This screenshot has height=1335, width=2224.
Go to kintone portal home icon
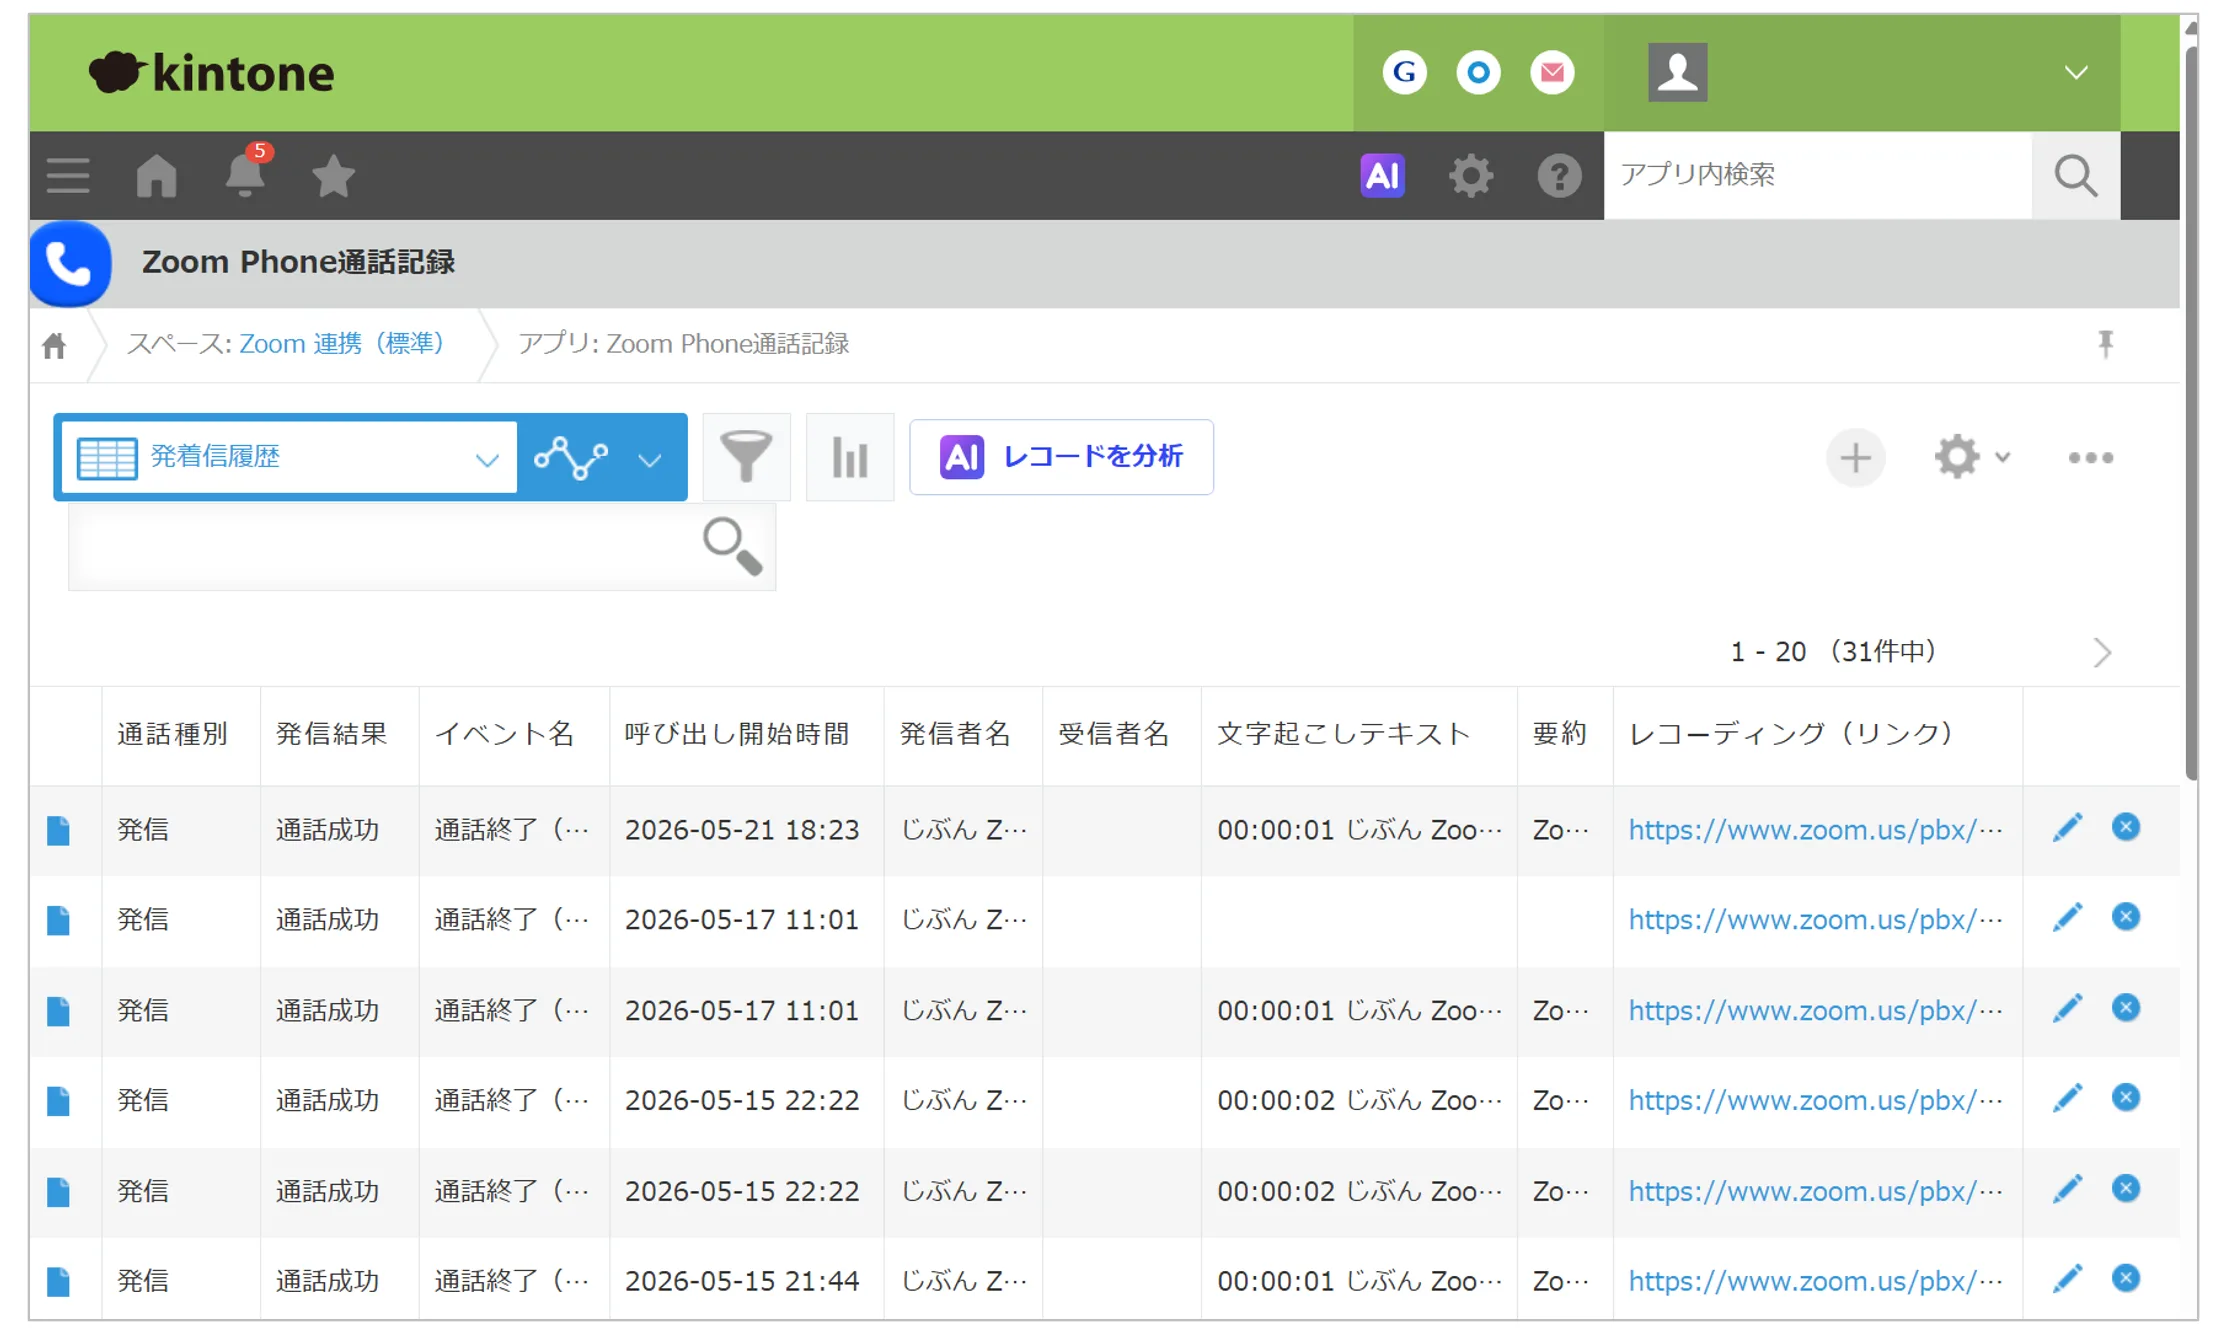click(x=156, y=176)
